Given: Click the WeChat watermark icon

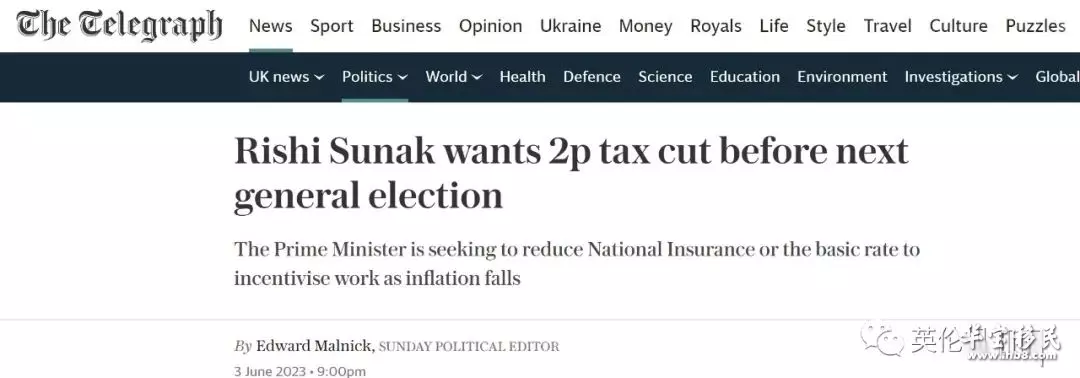Looking at the screenshot, I should tap(882, 339).
